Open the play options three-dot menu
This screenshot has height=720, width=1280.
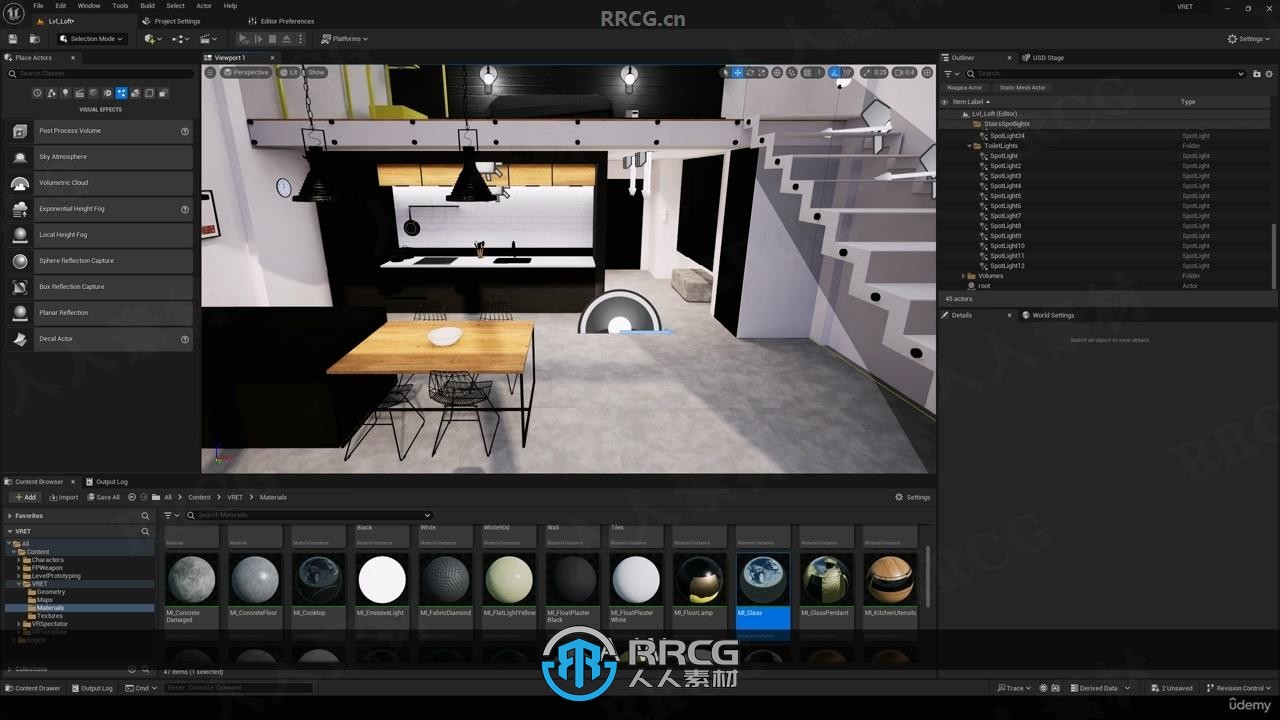300,39
